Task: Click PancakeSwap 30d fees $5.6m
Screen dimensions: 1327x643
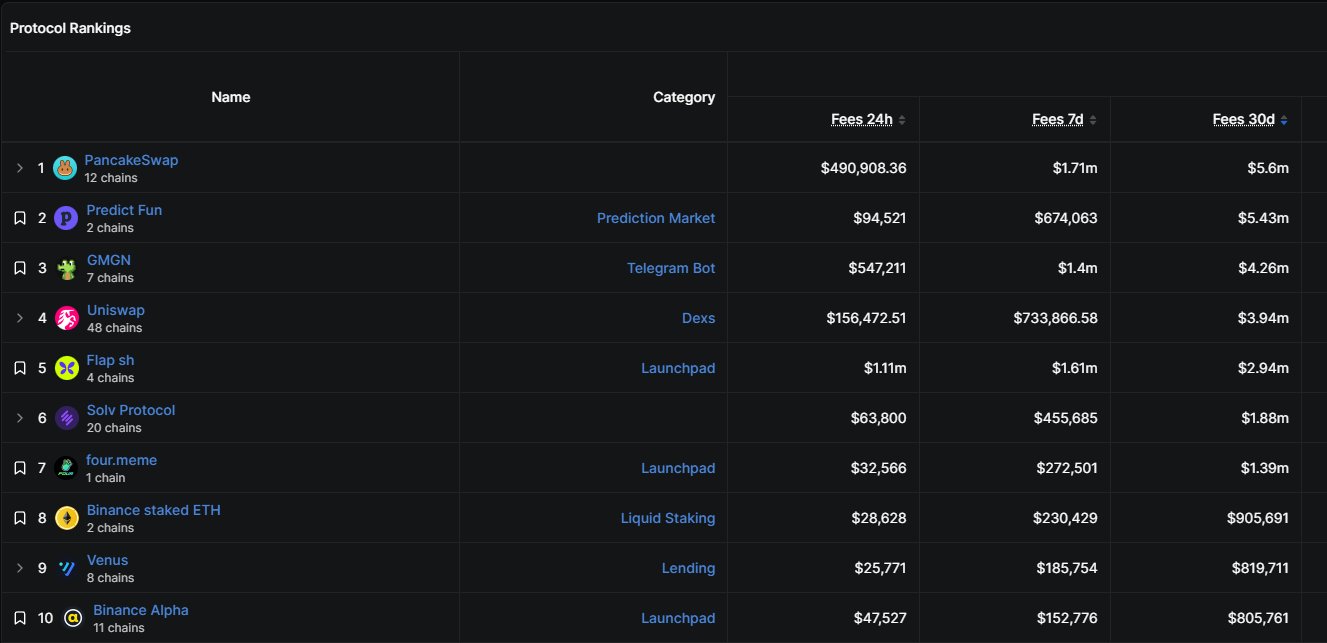Action: tap(1267, 168)
